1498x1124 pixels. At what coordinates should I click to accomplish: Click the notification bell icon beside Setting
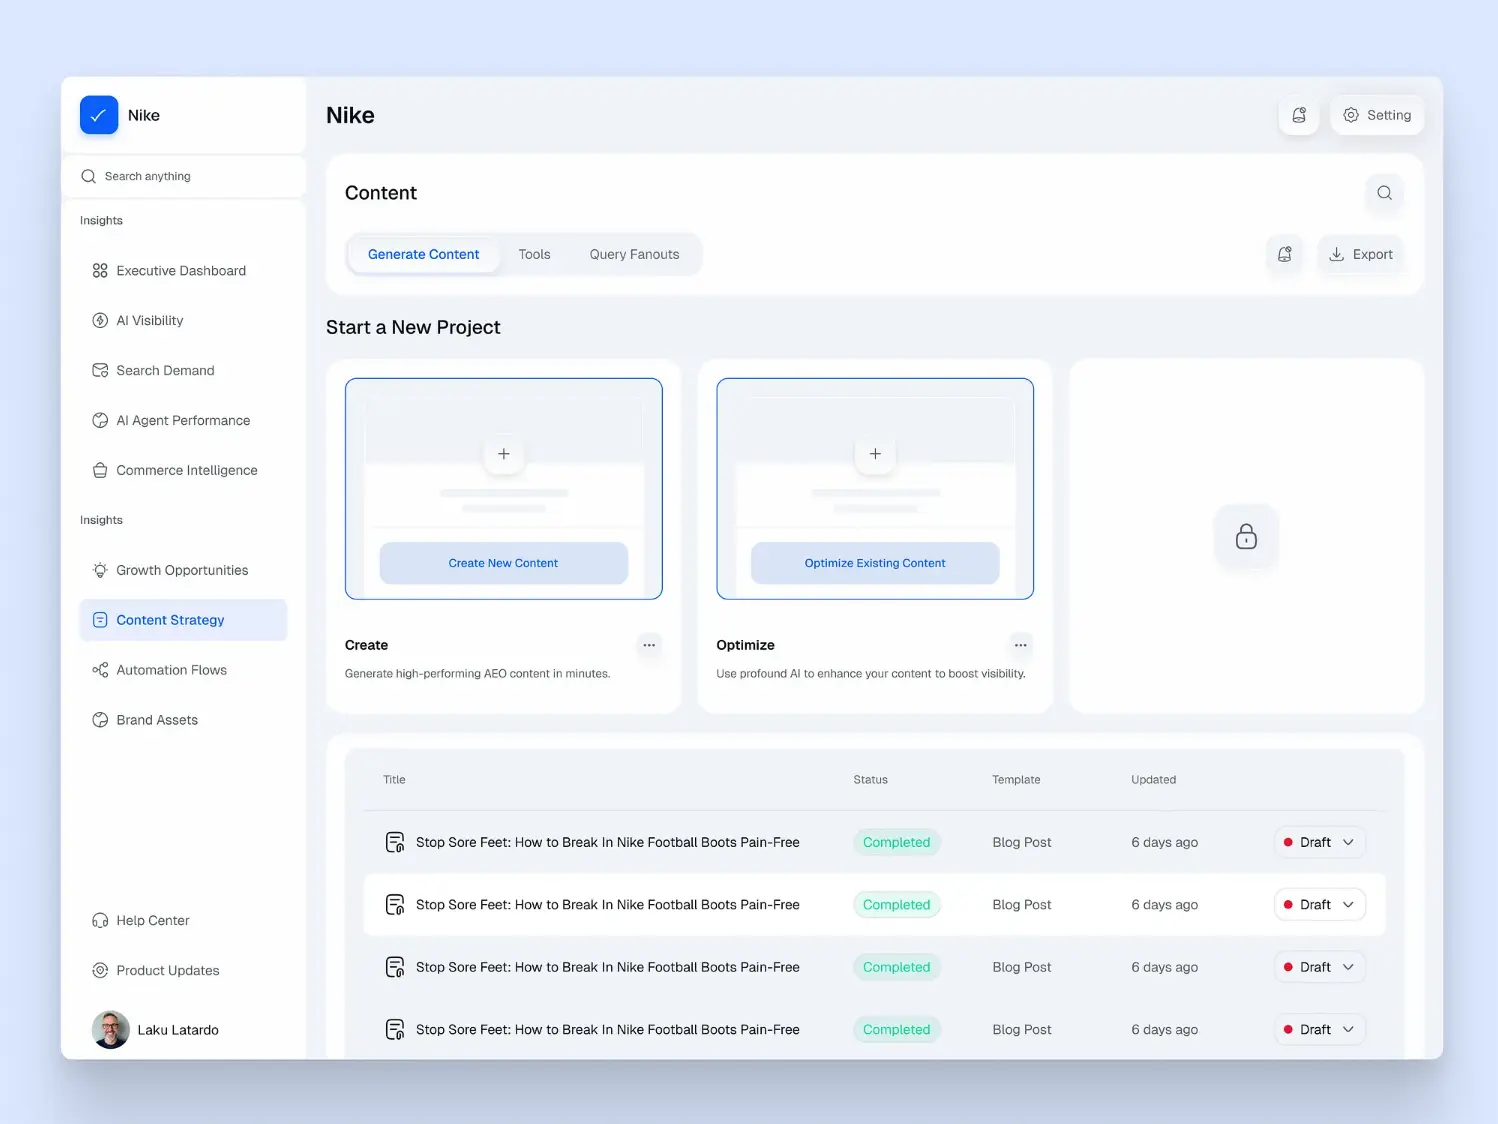(1299, 115)
